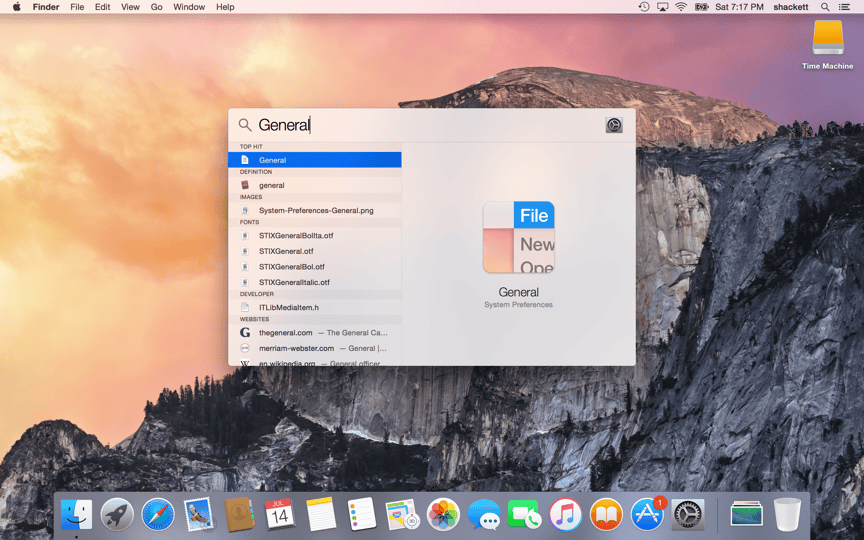The image size is (864, 540).
Task: Launch Launchpad rocket icon in Dock
Action: (117, 515)
